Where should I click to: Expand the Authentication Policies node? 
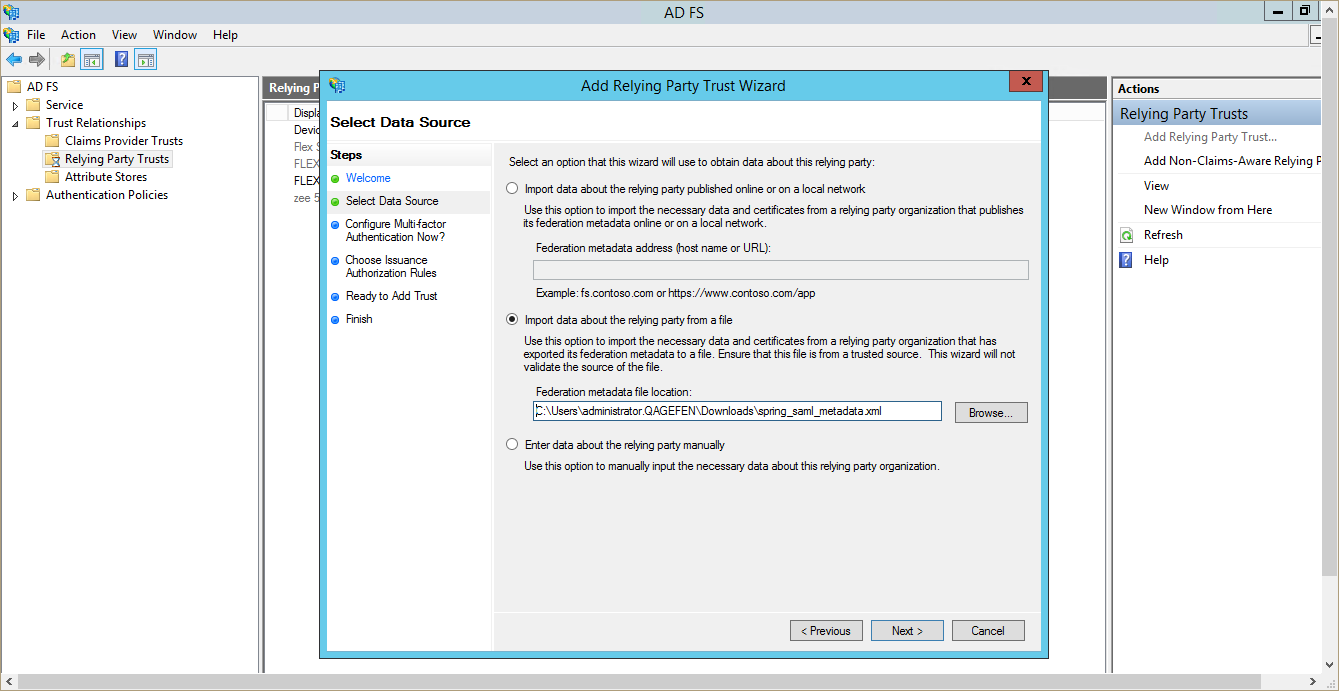(x=15, y=196)
